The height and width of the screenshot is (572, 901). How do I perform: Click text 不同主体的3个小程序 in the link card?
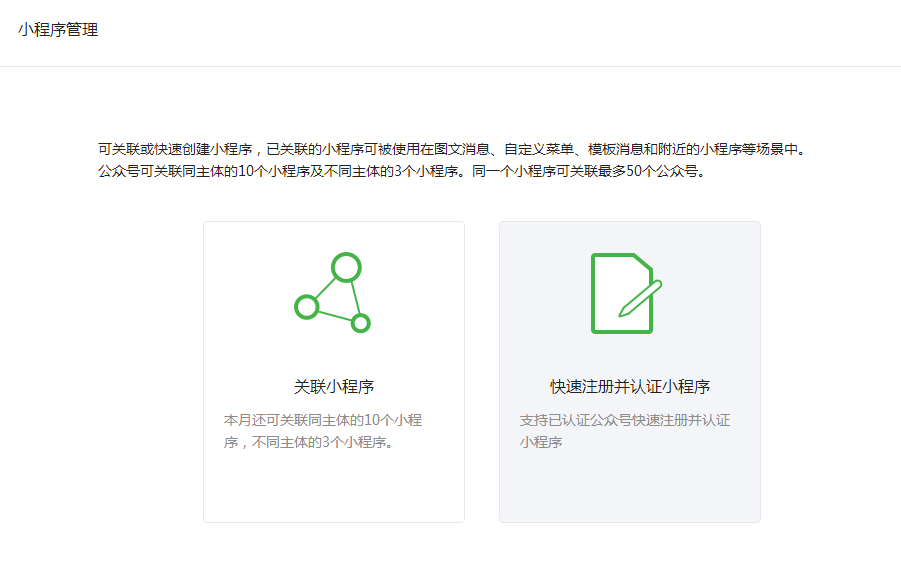click(x=320, y=442)
